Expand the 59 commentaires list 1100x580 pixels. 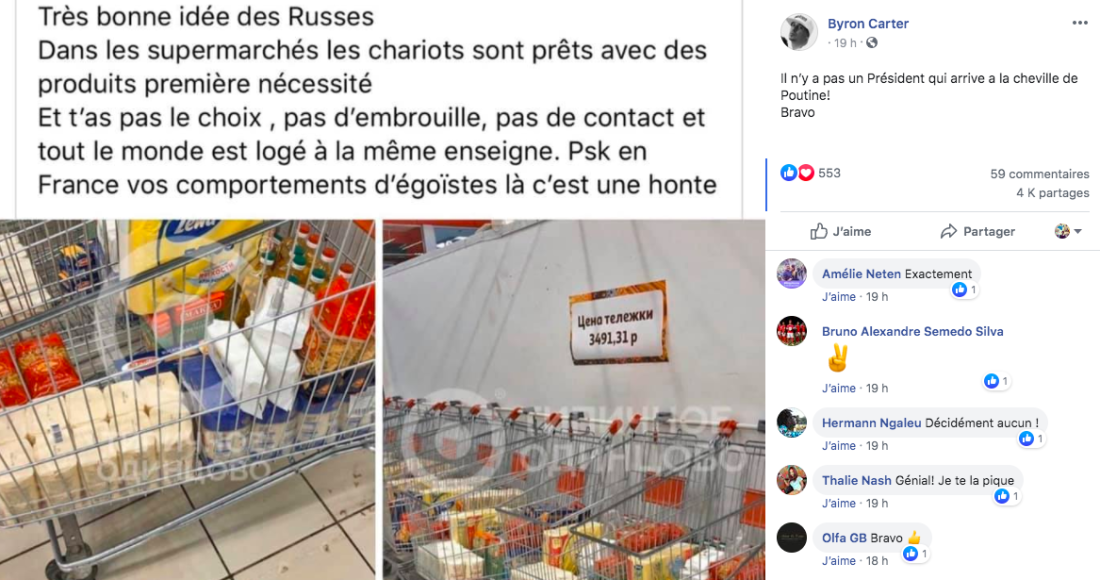[1040, 173]
